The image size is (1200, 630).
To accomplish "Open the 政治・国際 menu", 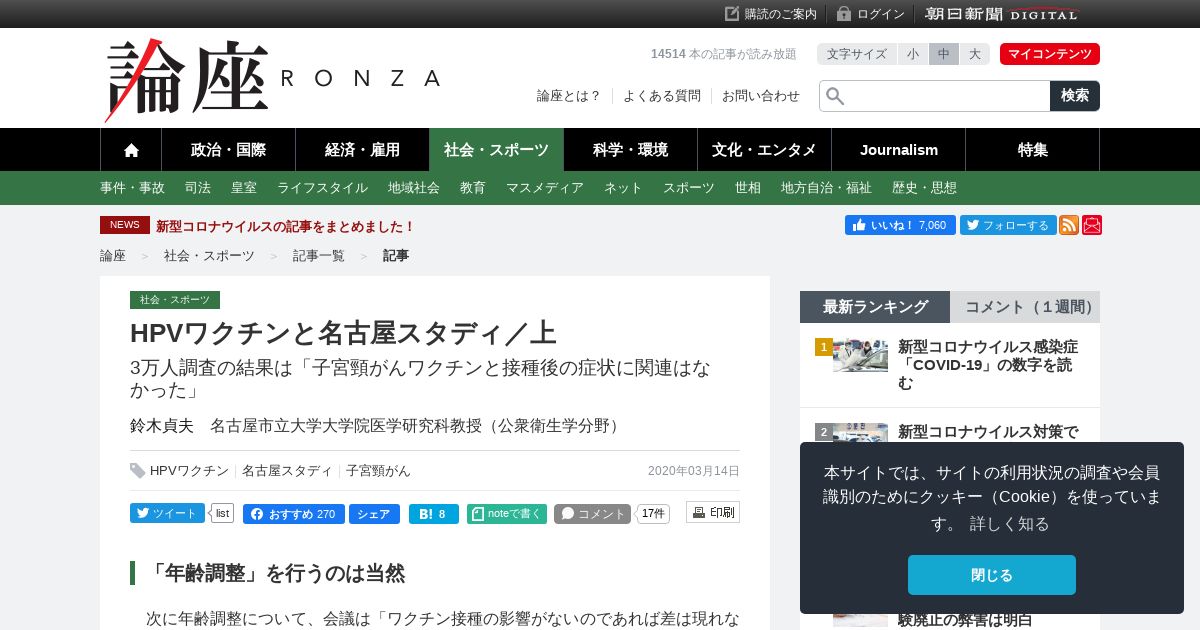I will point(229,150).
